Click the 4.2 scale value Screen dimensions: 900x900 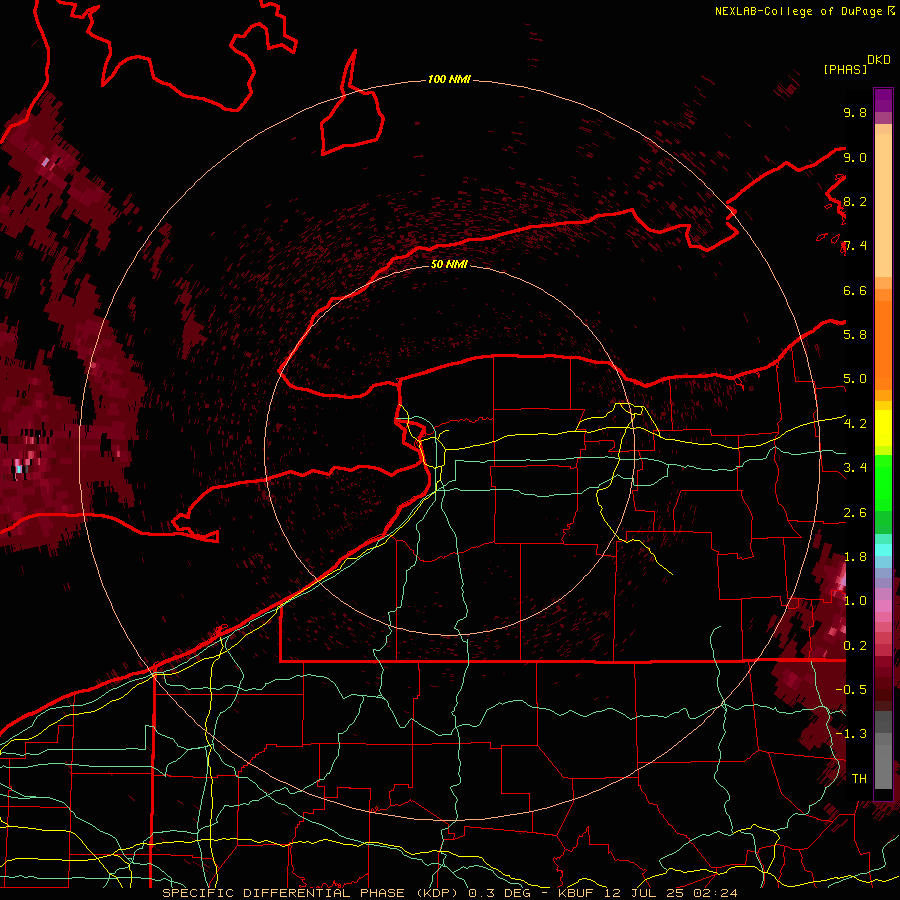(855, 423)
